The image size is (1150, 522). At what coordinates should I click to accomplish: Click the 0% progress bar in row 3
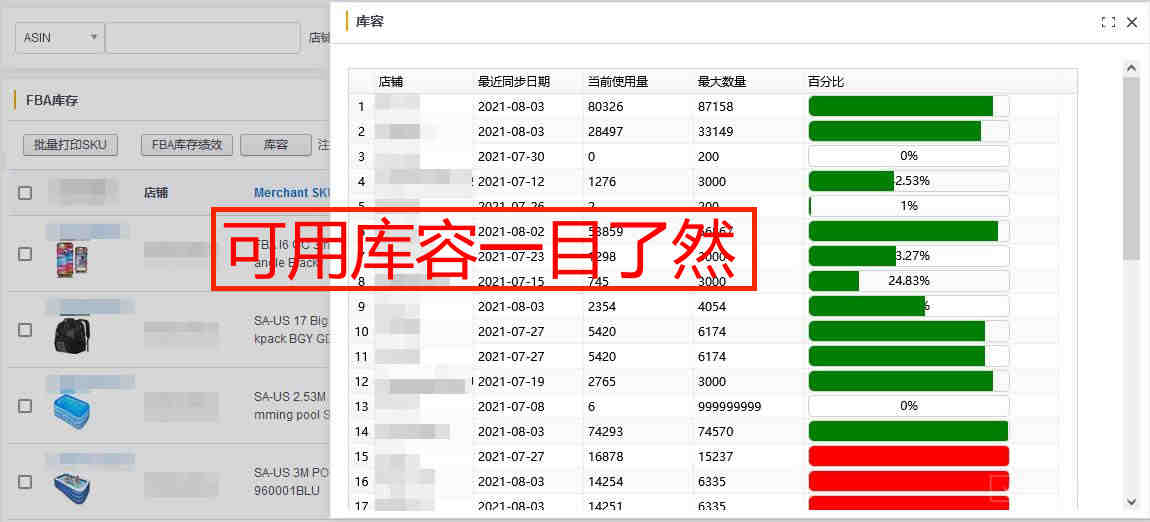pos(909,156)
